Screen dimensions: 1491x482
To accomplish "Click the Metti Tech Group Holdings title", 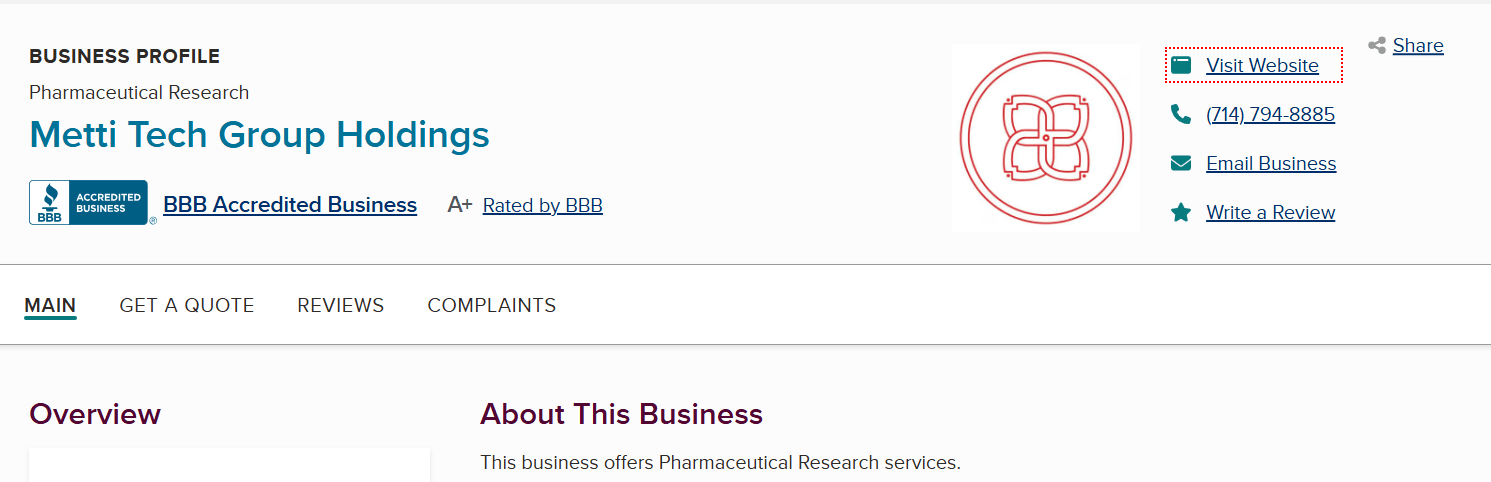I will click(x=260, y=134).
